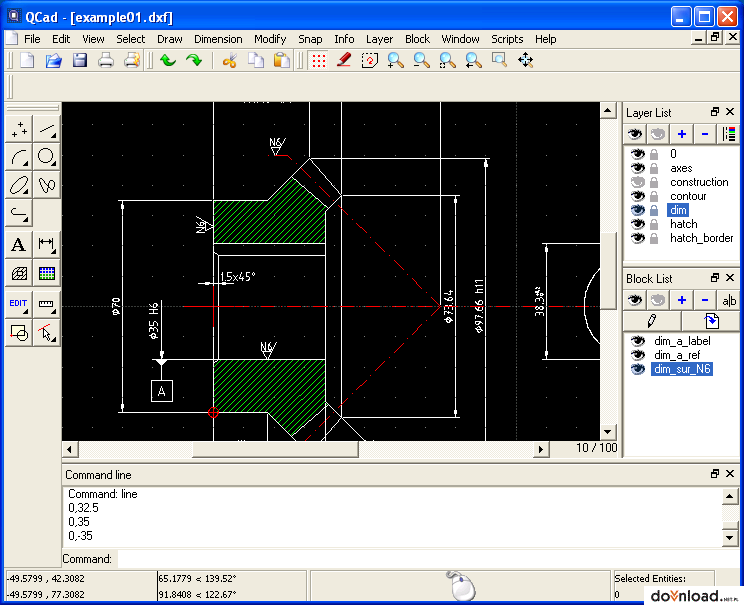Select the Splines tool
Screen dimensions: 744x605
click(x=46, y=185)
